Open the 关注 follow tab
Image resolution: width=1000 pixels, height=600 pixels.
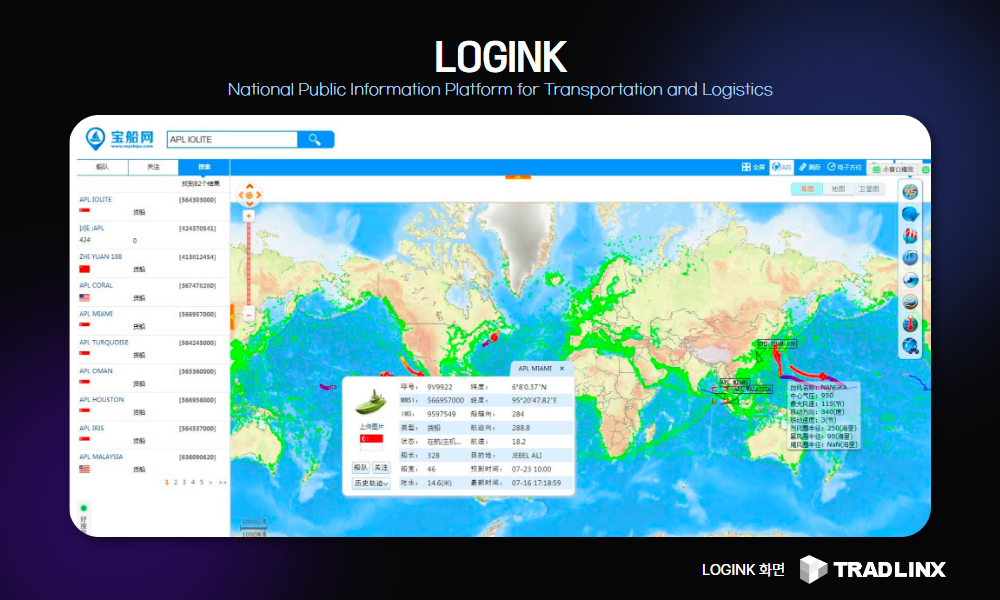point(154,167)
